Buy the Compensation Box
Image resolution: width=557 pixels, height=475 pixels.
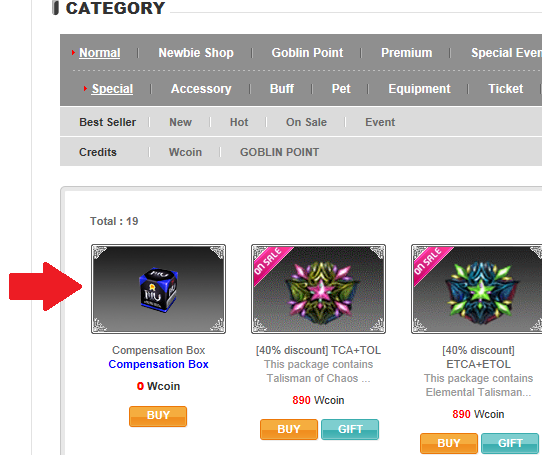click(x=158, y=416)
